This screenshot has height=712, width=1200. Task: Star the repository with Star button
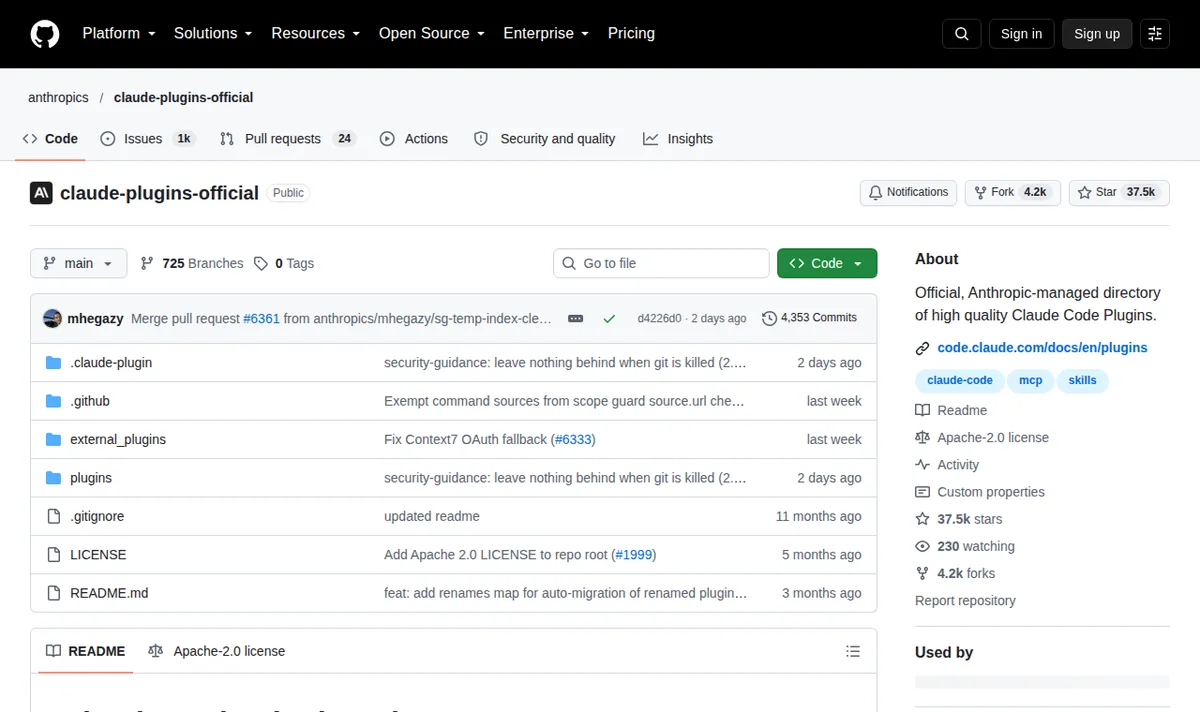[1119, 192]
